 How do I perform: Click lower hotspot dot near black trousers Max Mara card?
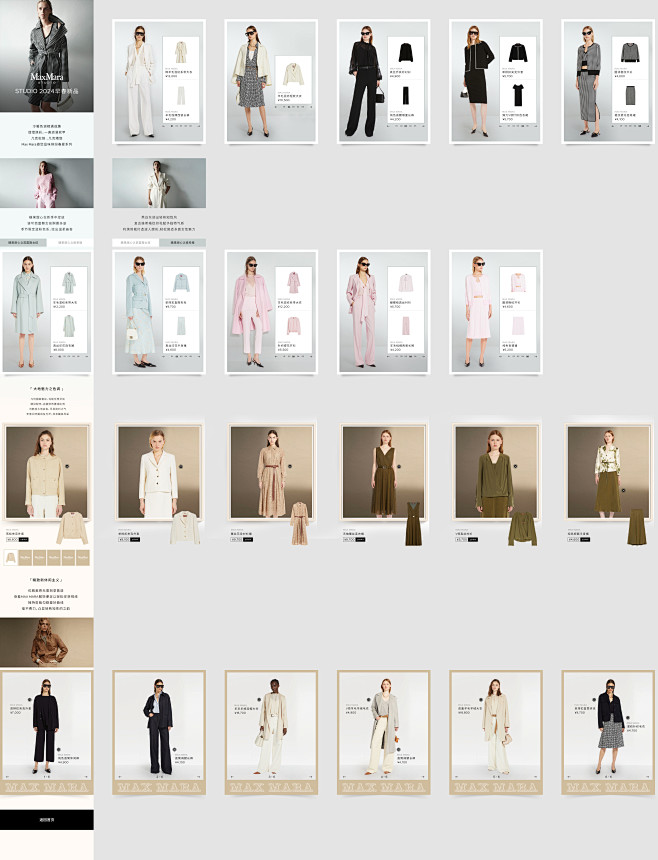point(61,749)
